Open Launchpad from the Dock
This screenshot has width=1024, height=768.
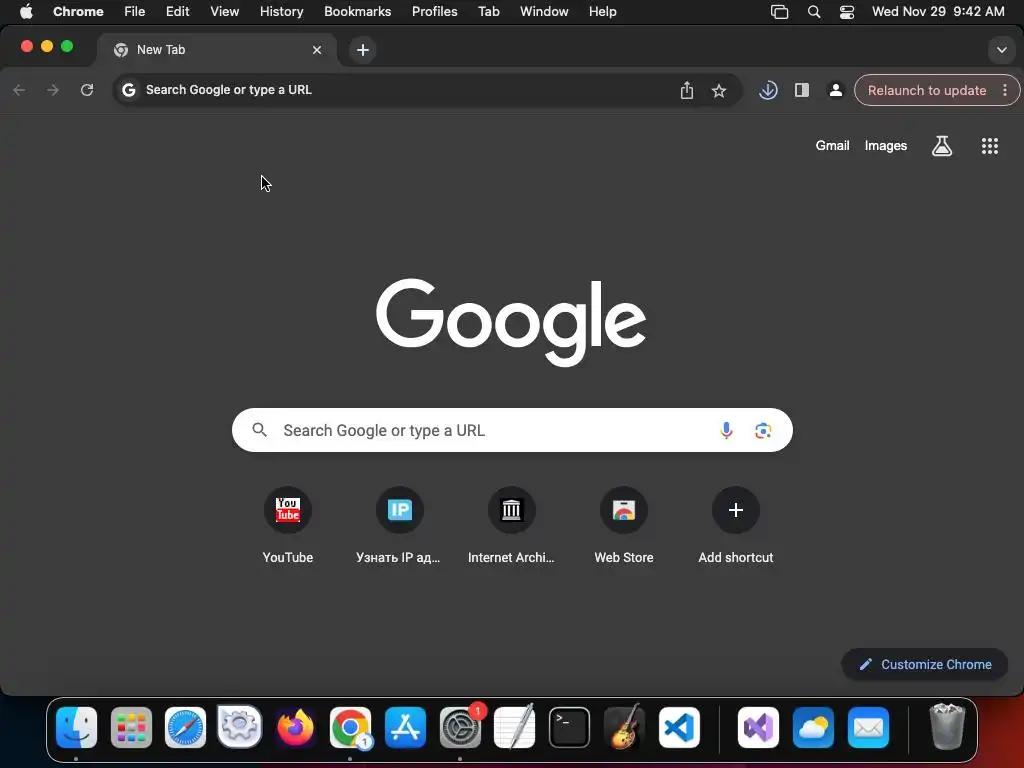pos(131,728)
